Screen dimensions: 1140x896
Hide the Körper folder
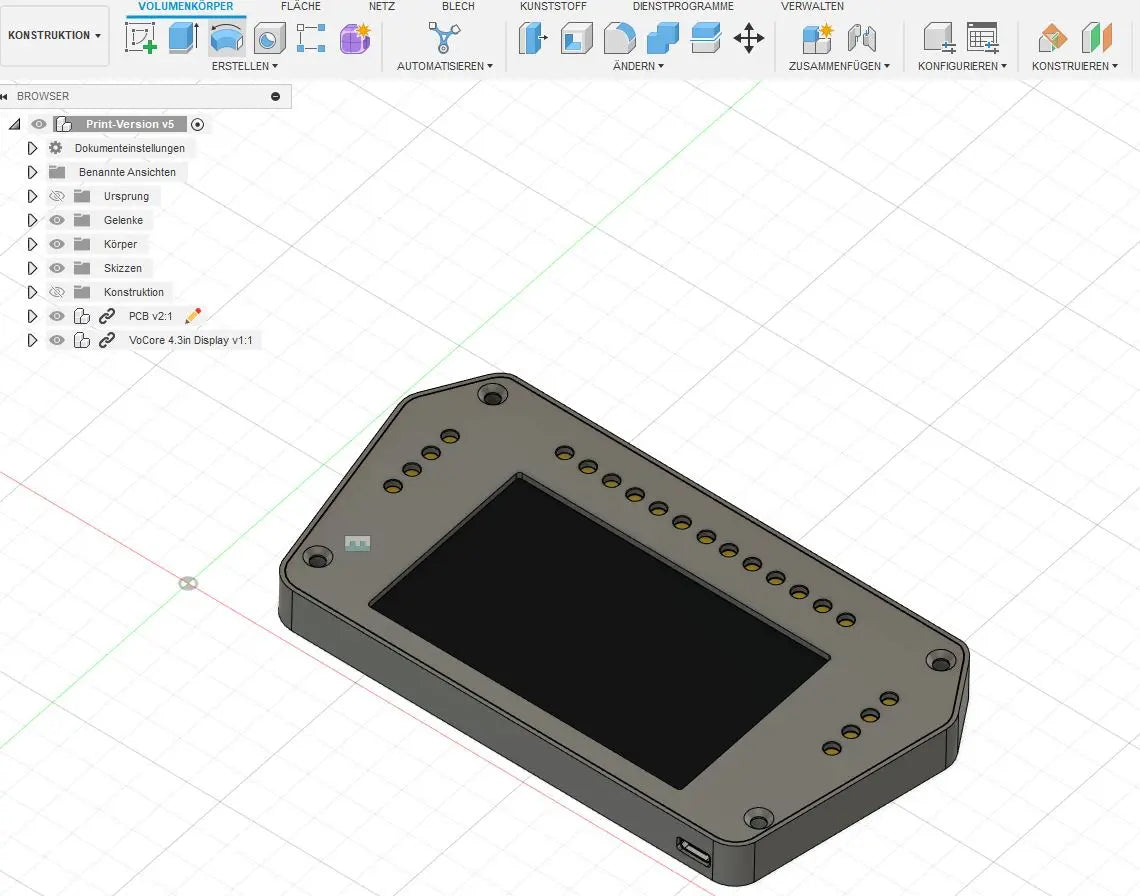57,244
